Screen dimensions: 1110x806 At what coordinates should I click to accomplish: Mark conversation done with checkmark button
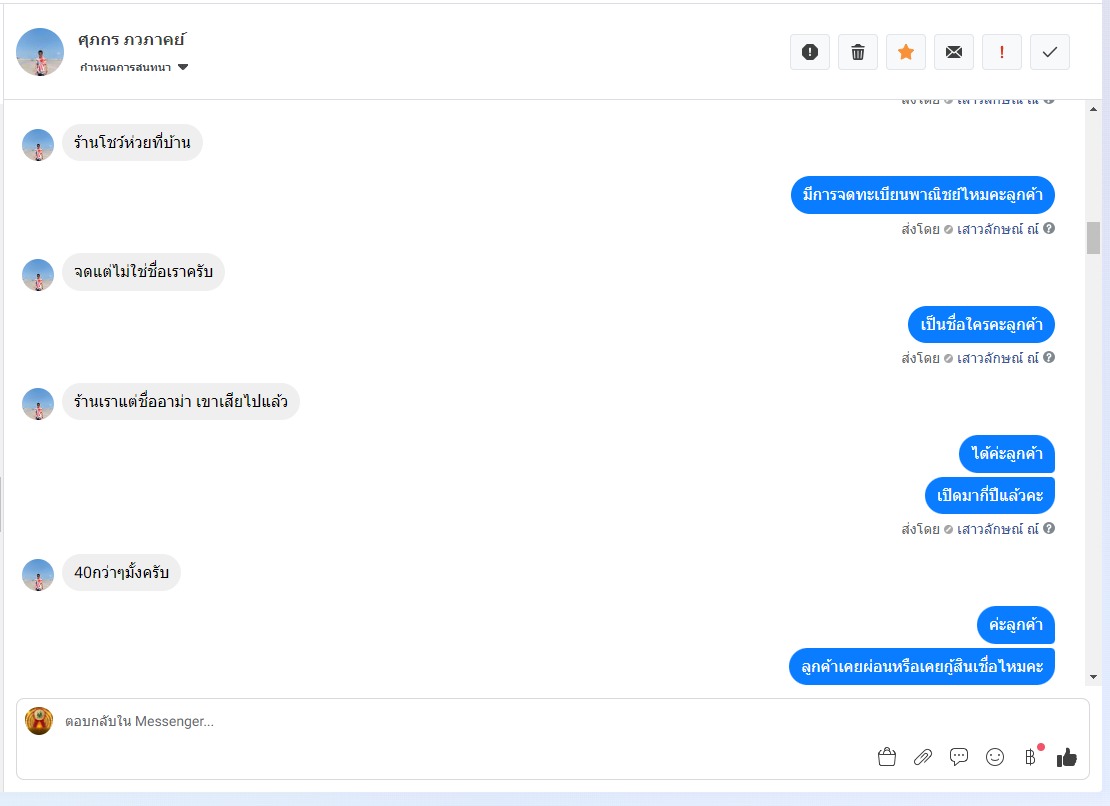1050,52
